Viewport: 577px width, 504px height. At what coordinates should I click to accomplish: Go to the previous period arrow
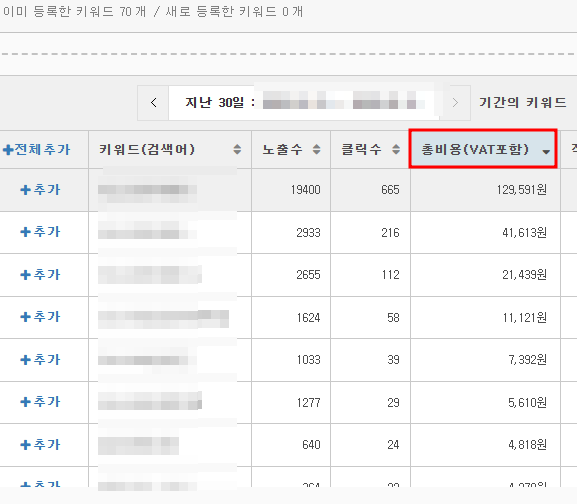click(153, 103)
